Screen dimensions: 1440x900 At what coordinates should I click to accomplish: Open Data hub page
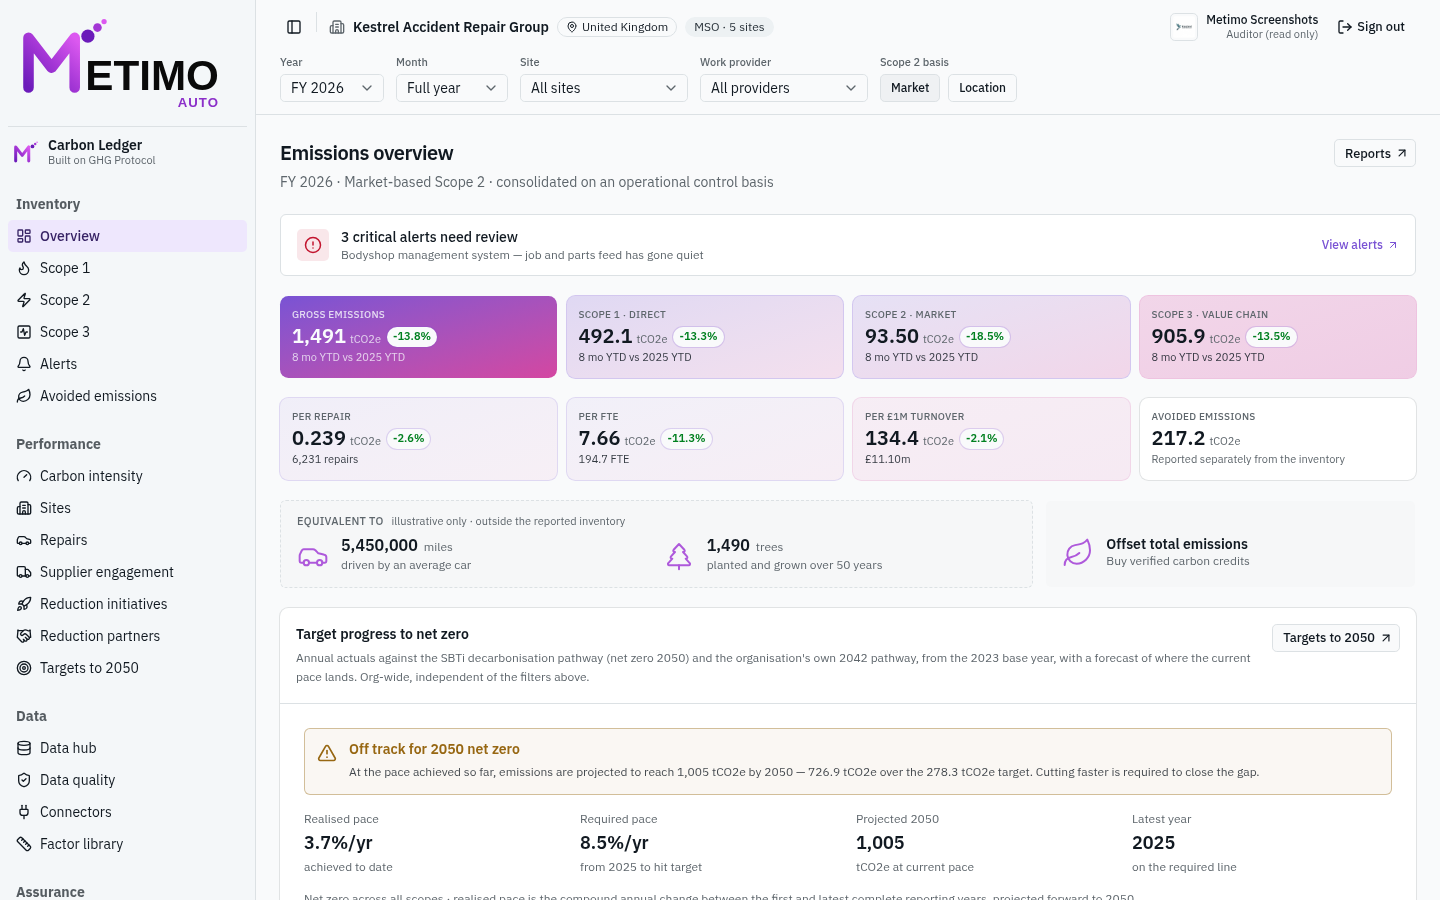click(x=128, y=748)
